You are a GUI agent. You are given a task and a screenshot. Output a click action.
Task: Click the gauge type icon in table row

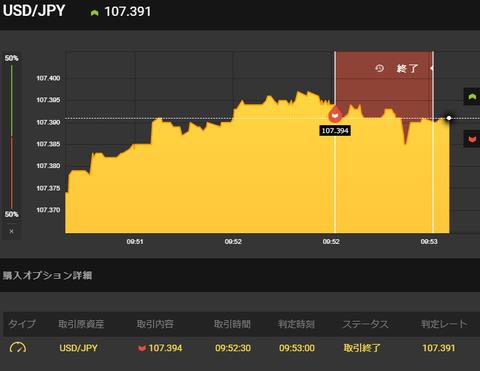click(x=18, y=347)
